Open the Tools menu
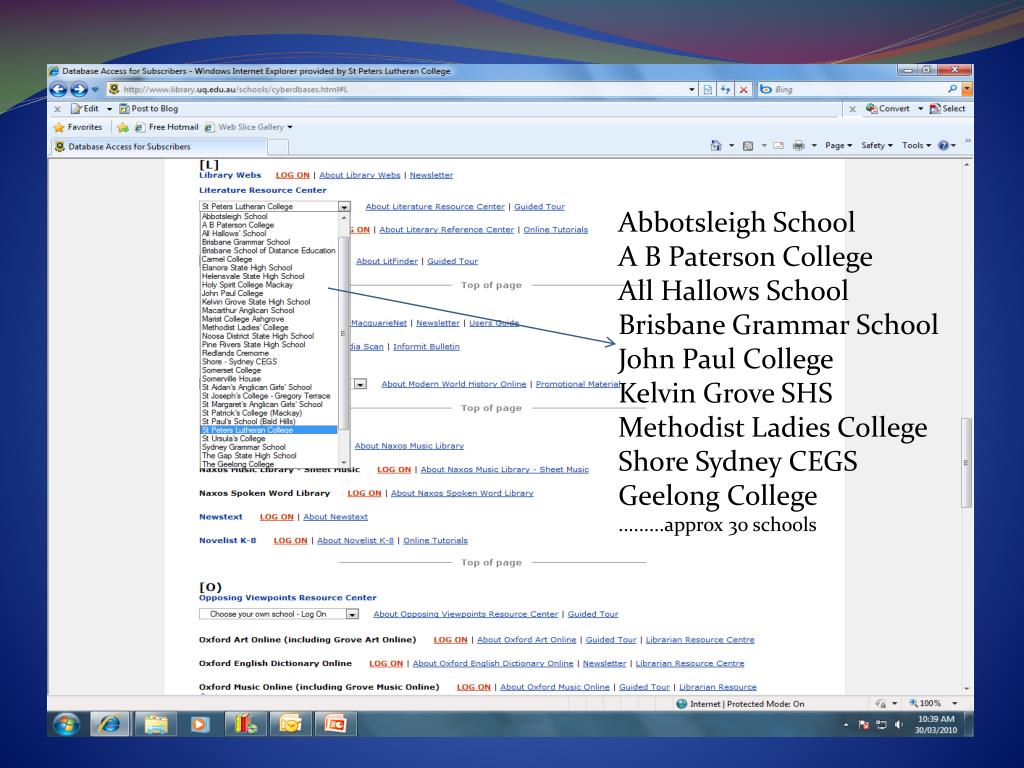Image resolution: width=1024 pixels, height=768 pixels. [917, 146]
